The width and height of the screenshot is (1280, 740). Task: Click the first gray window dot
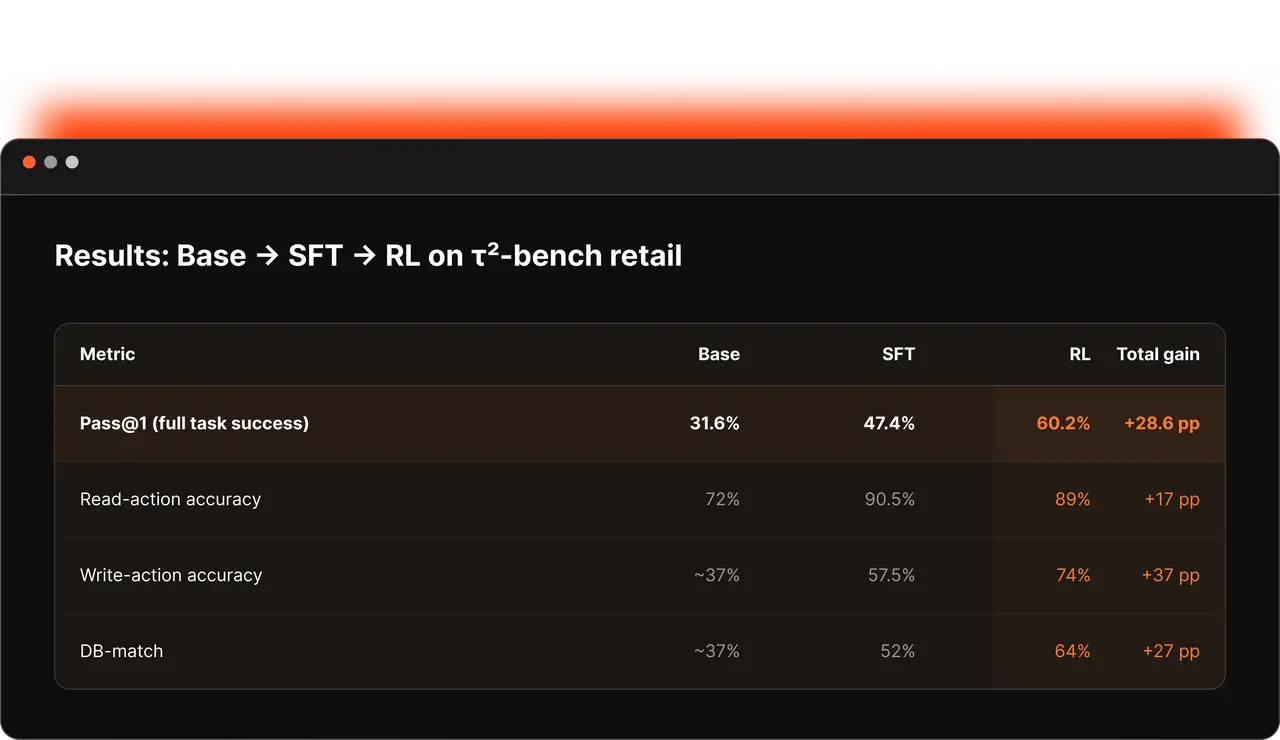pos(50,162)
